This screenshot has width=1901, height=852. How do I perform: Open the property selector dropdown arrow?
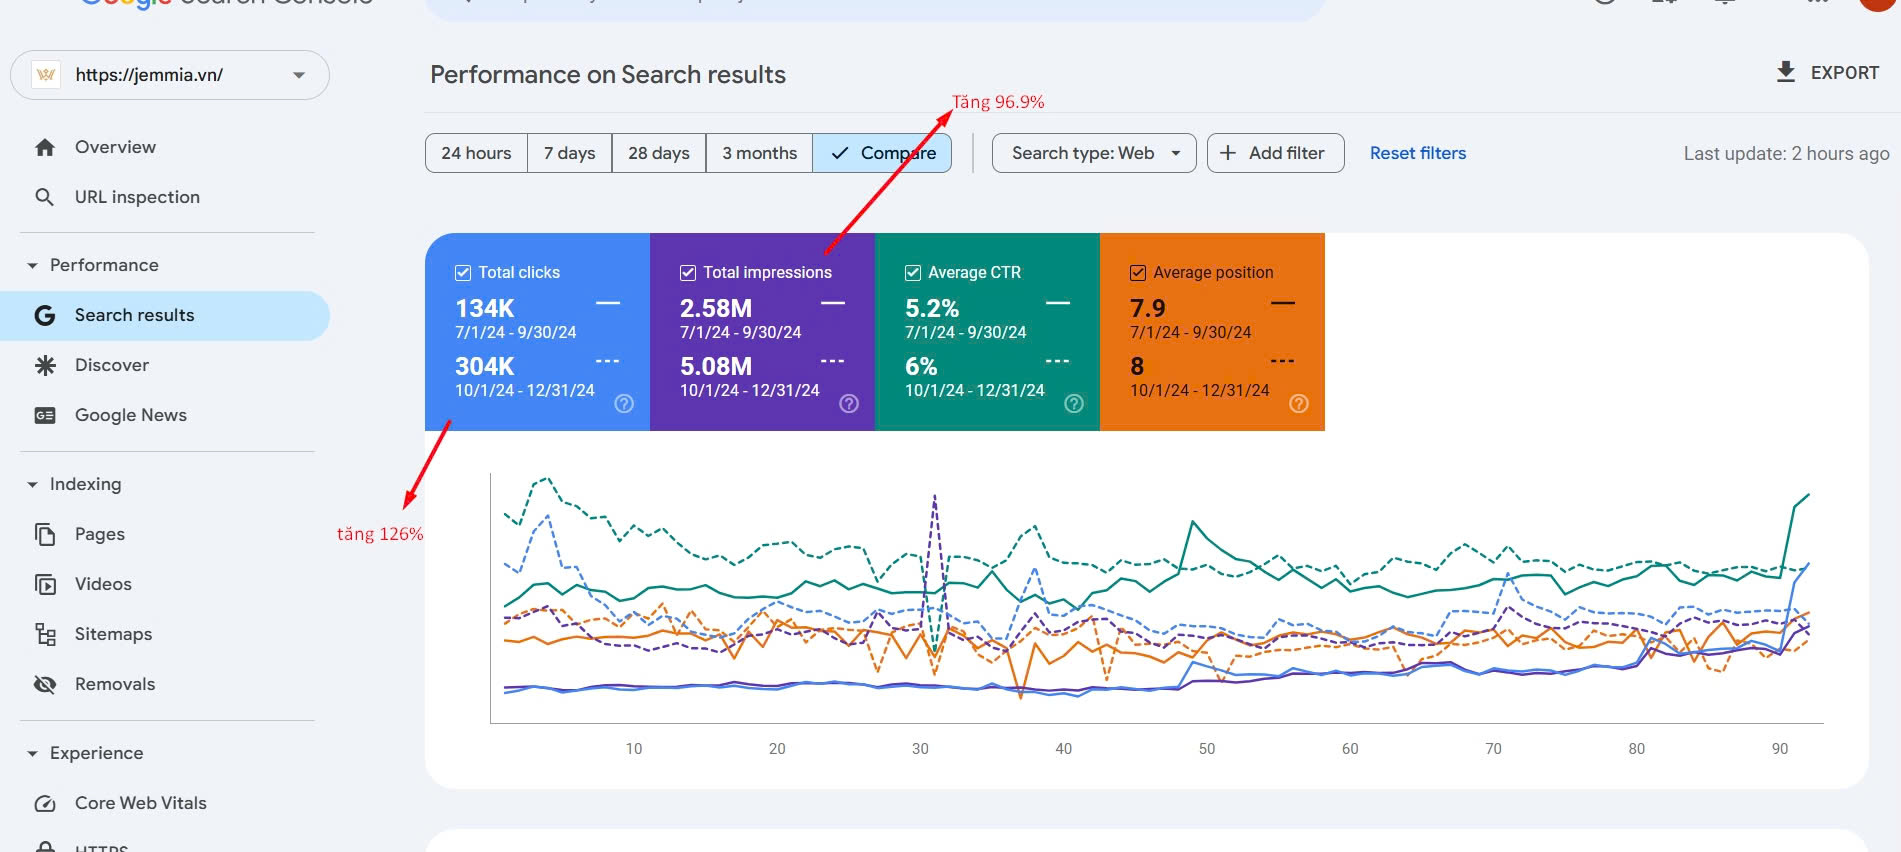299,75
